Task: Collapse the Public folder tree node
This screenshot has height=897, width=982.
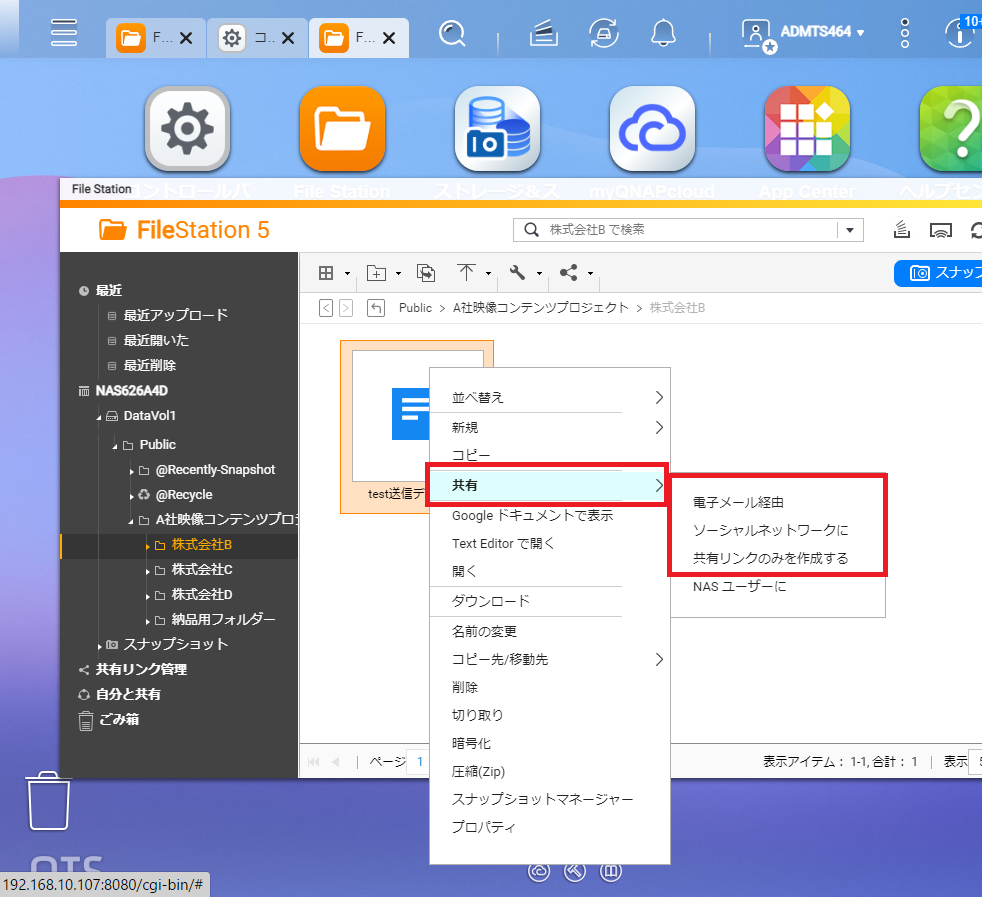Action: tap(115, 446)
